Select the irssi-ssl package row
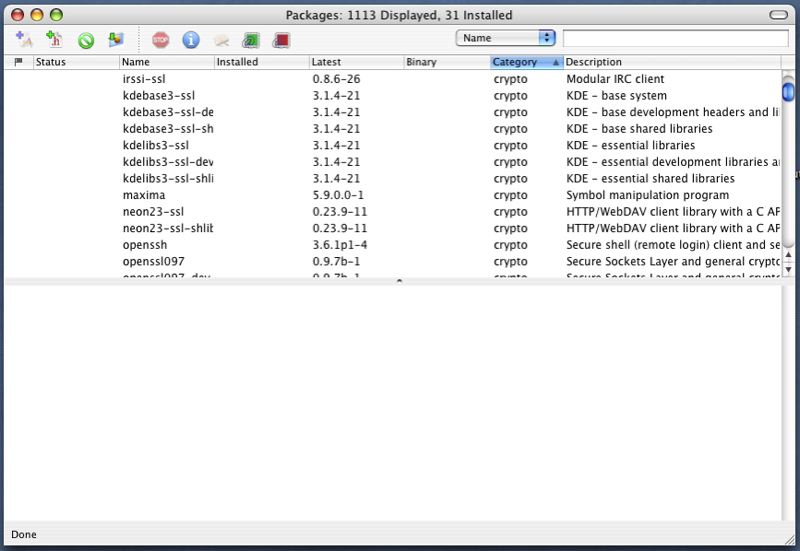 [393, 79]
